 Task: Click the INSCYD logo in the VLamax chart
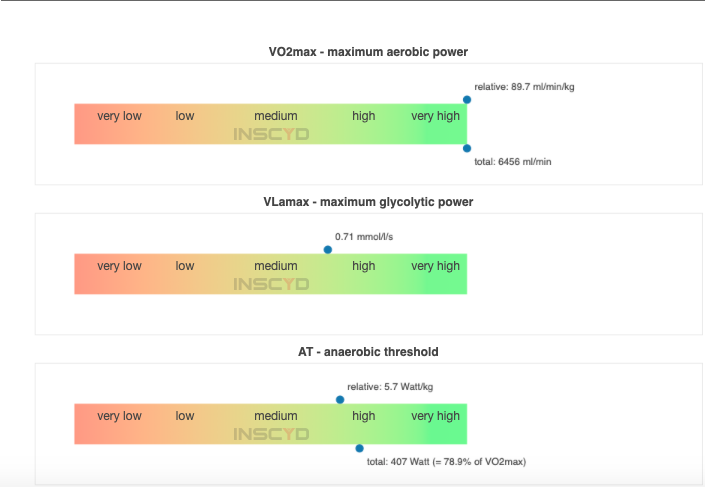[271, 284]
